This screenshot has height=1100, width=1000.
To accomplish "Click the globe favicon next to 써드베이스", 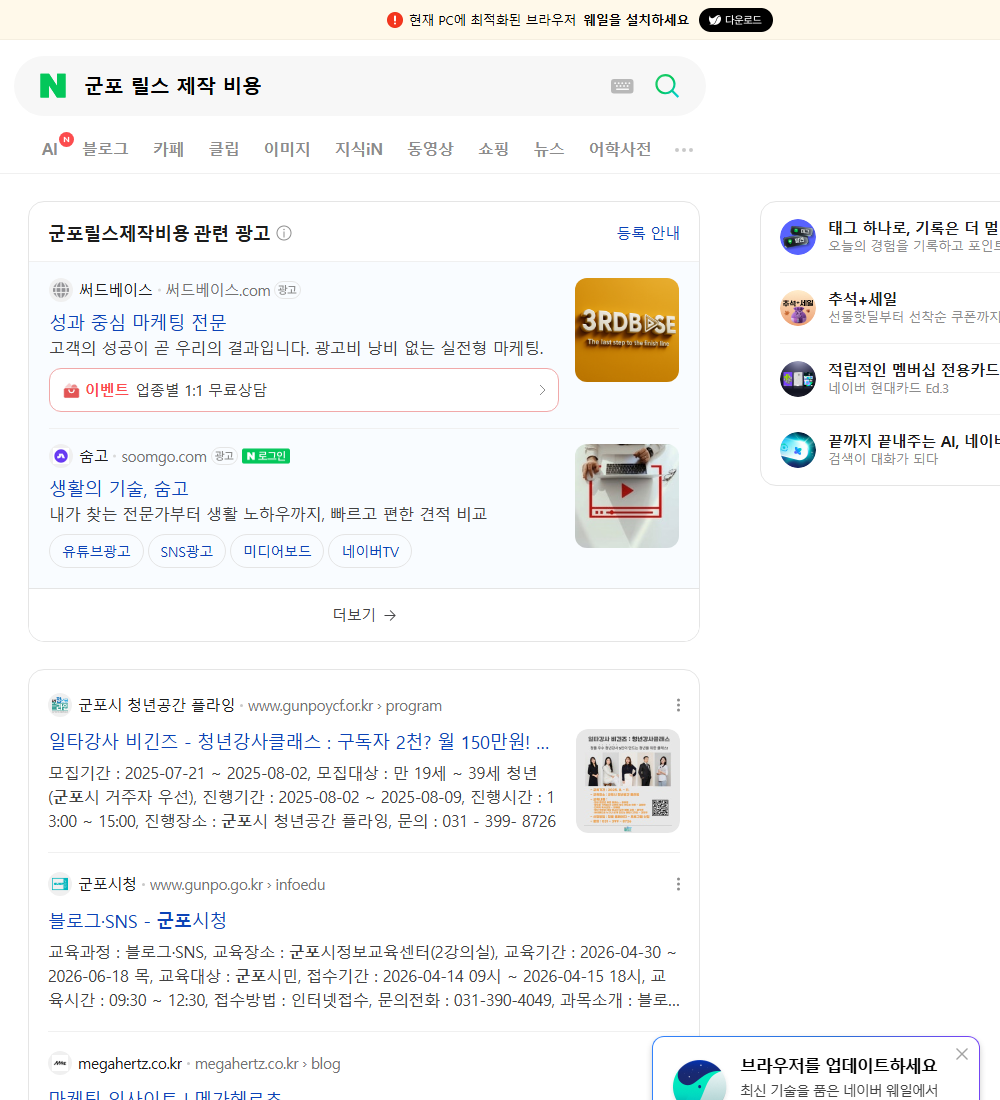I will point(61,290).
